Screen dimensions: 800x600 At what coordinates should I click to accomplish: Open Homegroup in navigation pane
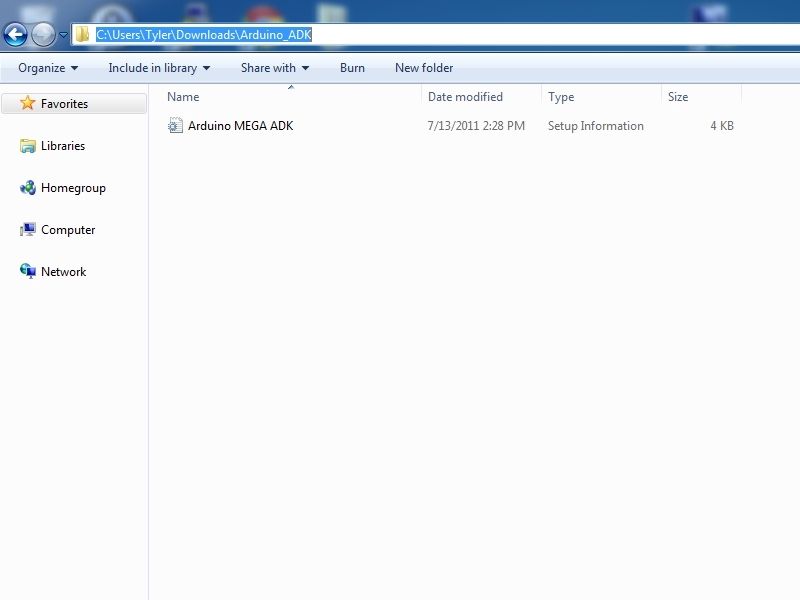73,188
